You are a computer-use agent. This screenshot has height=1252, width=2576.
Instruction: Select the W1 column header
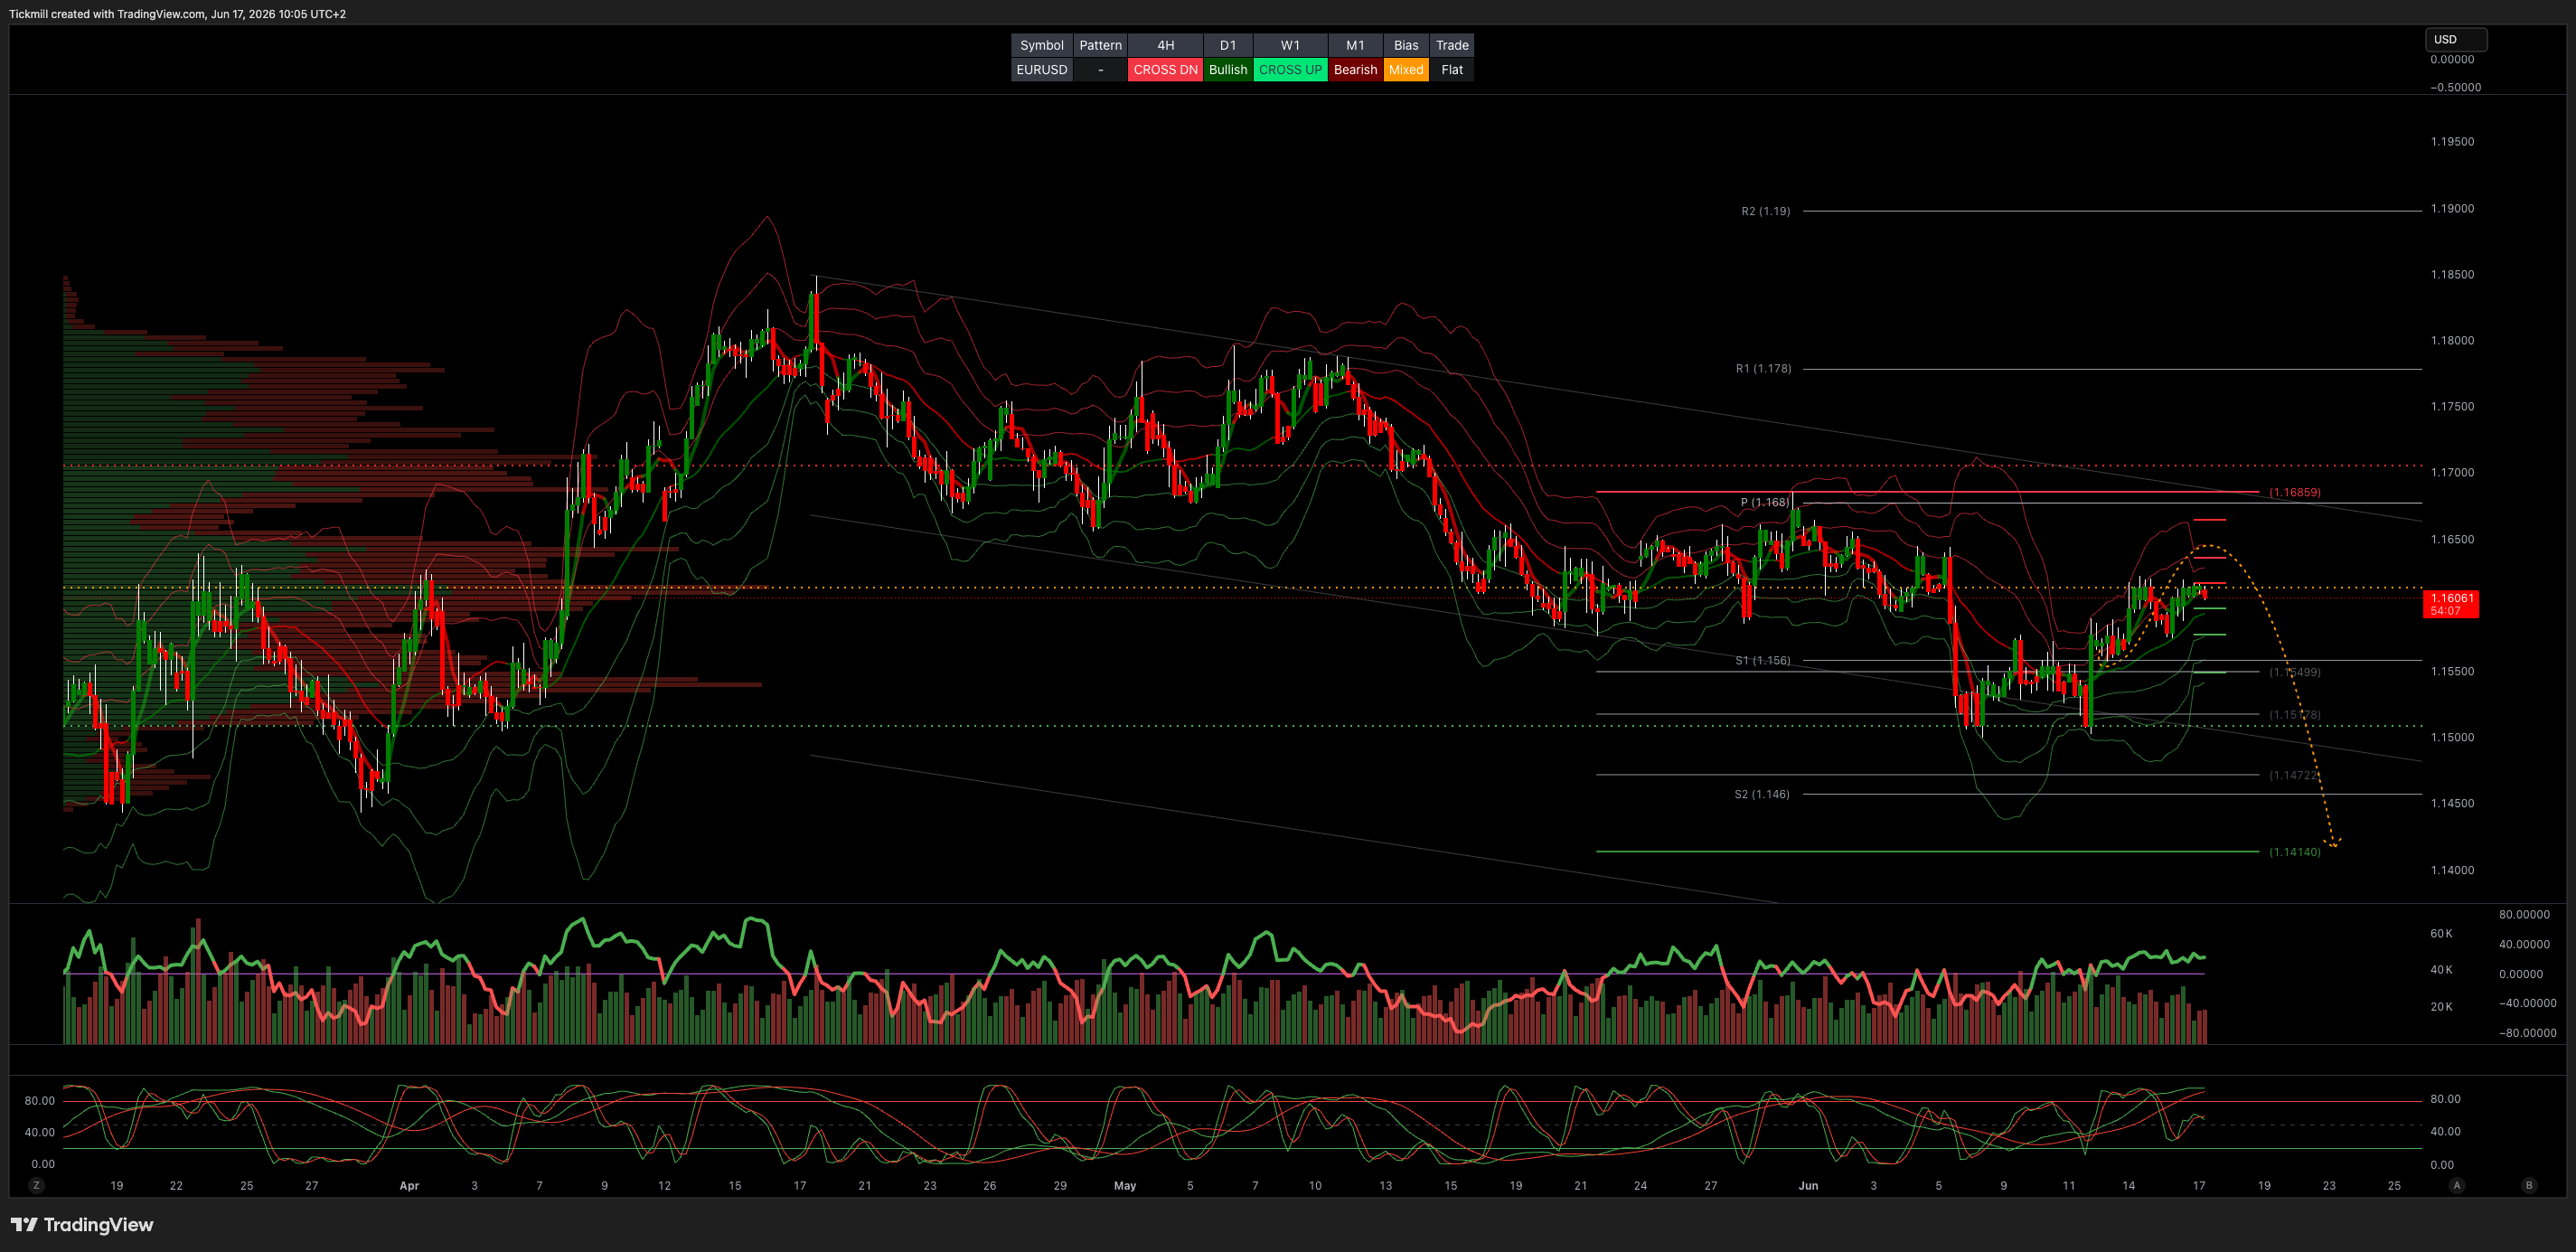click(1290, 45)
